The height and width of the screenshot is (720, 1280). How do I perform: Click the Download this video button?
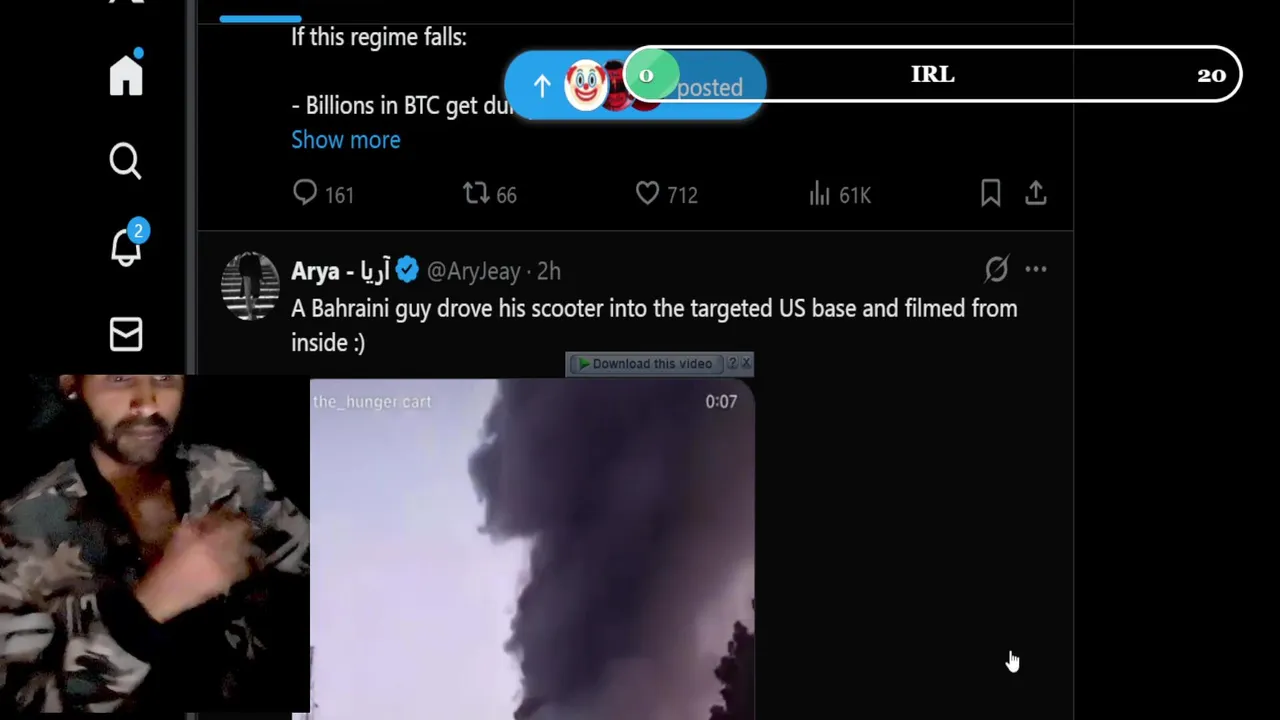645,364
